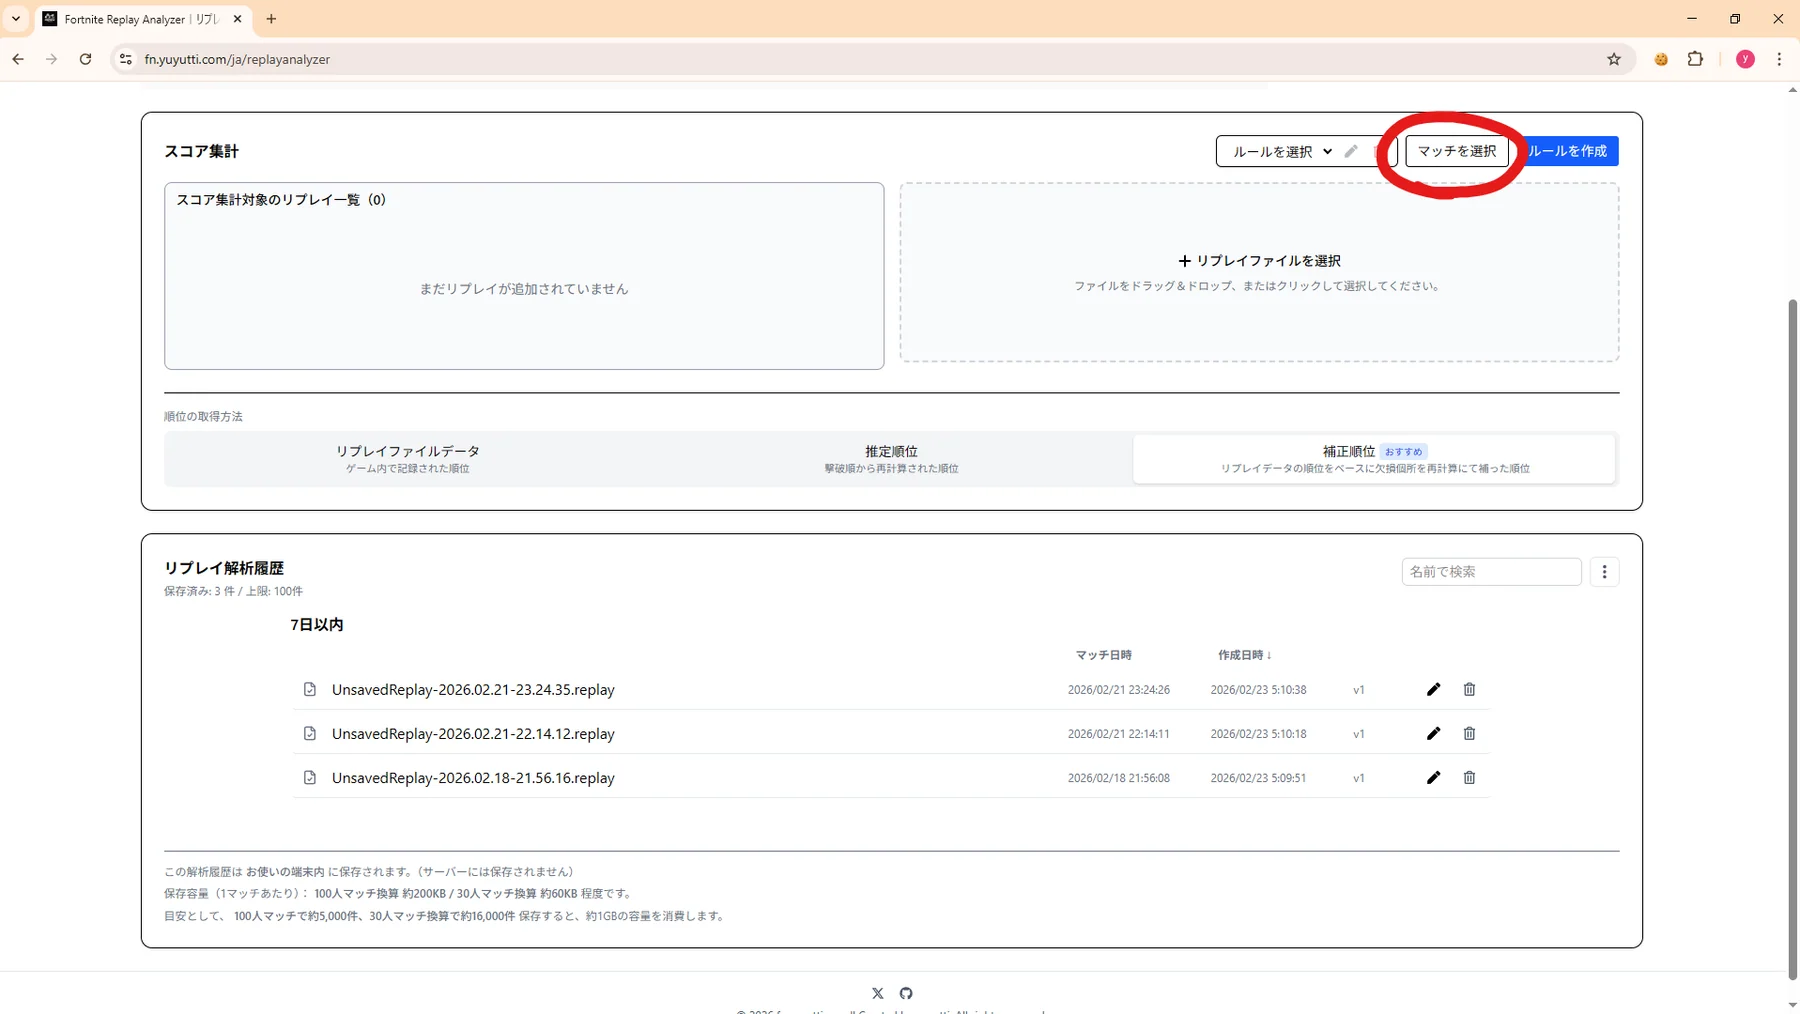Image resolution: width=1800 pixels, height=1014 pixels.
Task: Click the edit pencil for the 23.24.35 replay
Action: click(x=1433, y=689)
